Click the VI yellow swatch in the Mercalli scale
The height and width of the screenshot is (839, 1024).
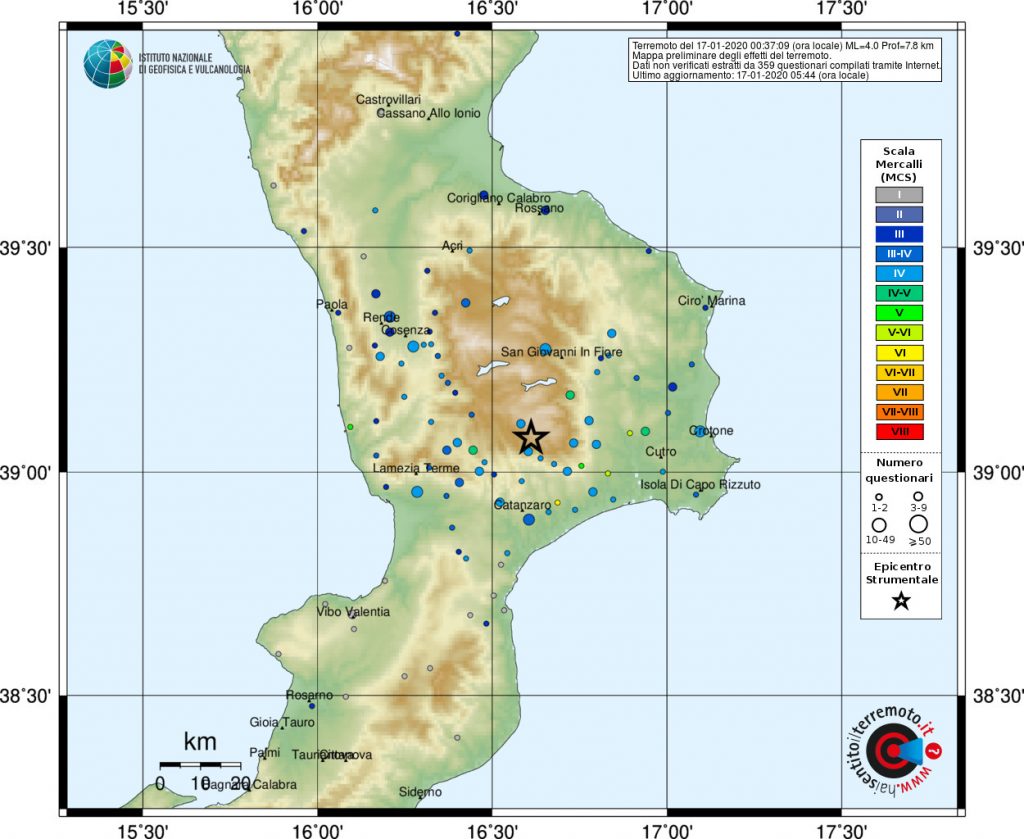click(898, 352)
